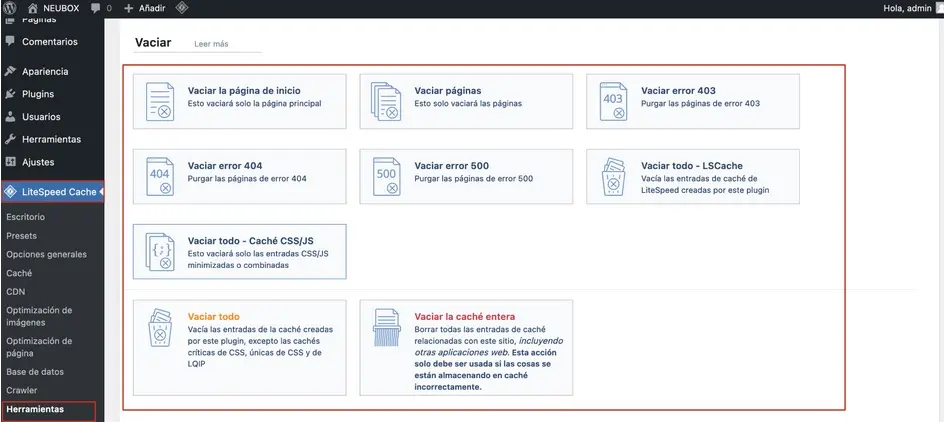The height and width of the screenshot is (422, 944).
Task: Open Optimización de página submenu item
Action: (x=39, y=347)
